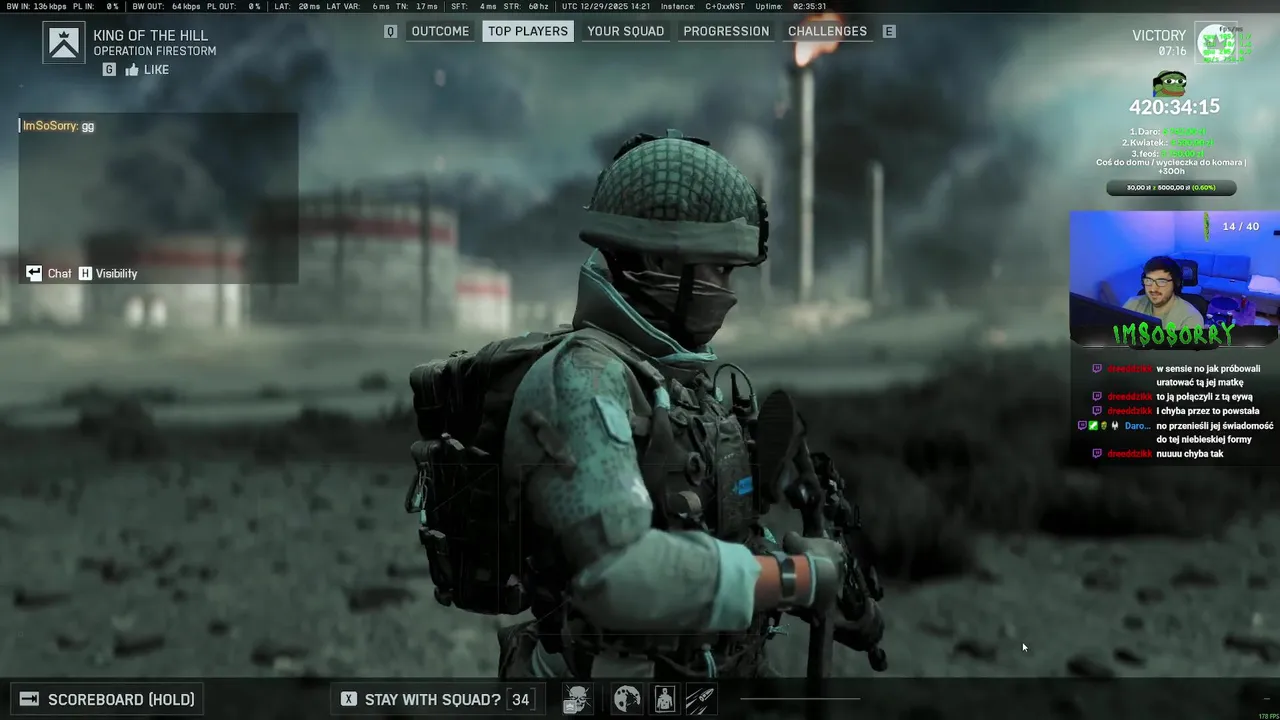Screen dimensions: 1280x720
Task: Click the KING OF THE HILL mode title
Action: [x=151, y=35]
